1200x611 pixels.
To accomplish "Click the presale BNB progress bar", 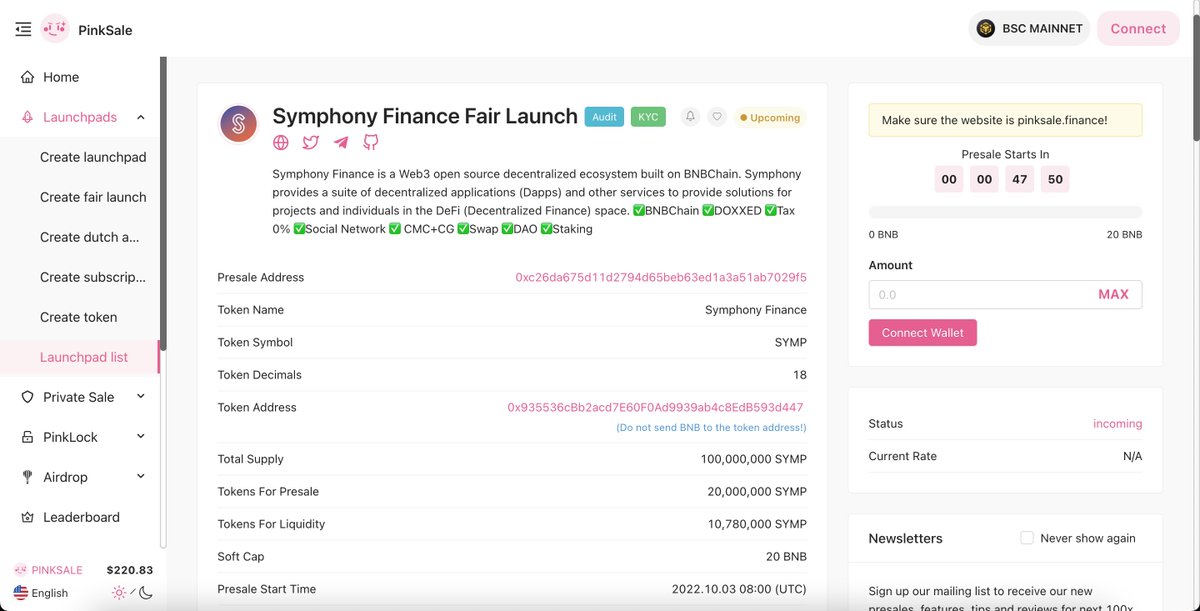I will (1005, 212).
